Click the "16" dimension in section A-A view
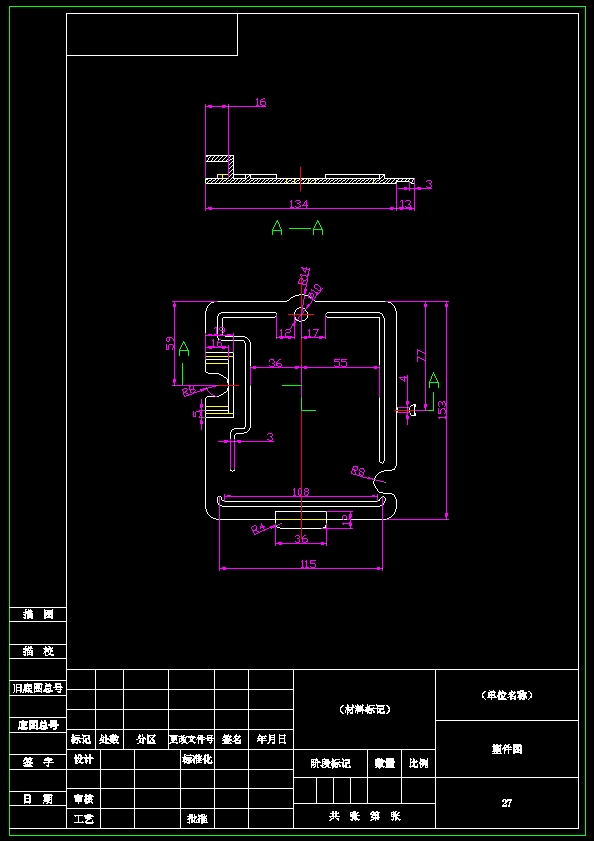Image resolution: width=594 pixels, height=841 pixels. (x=260, y=102)
